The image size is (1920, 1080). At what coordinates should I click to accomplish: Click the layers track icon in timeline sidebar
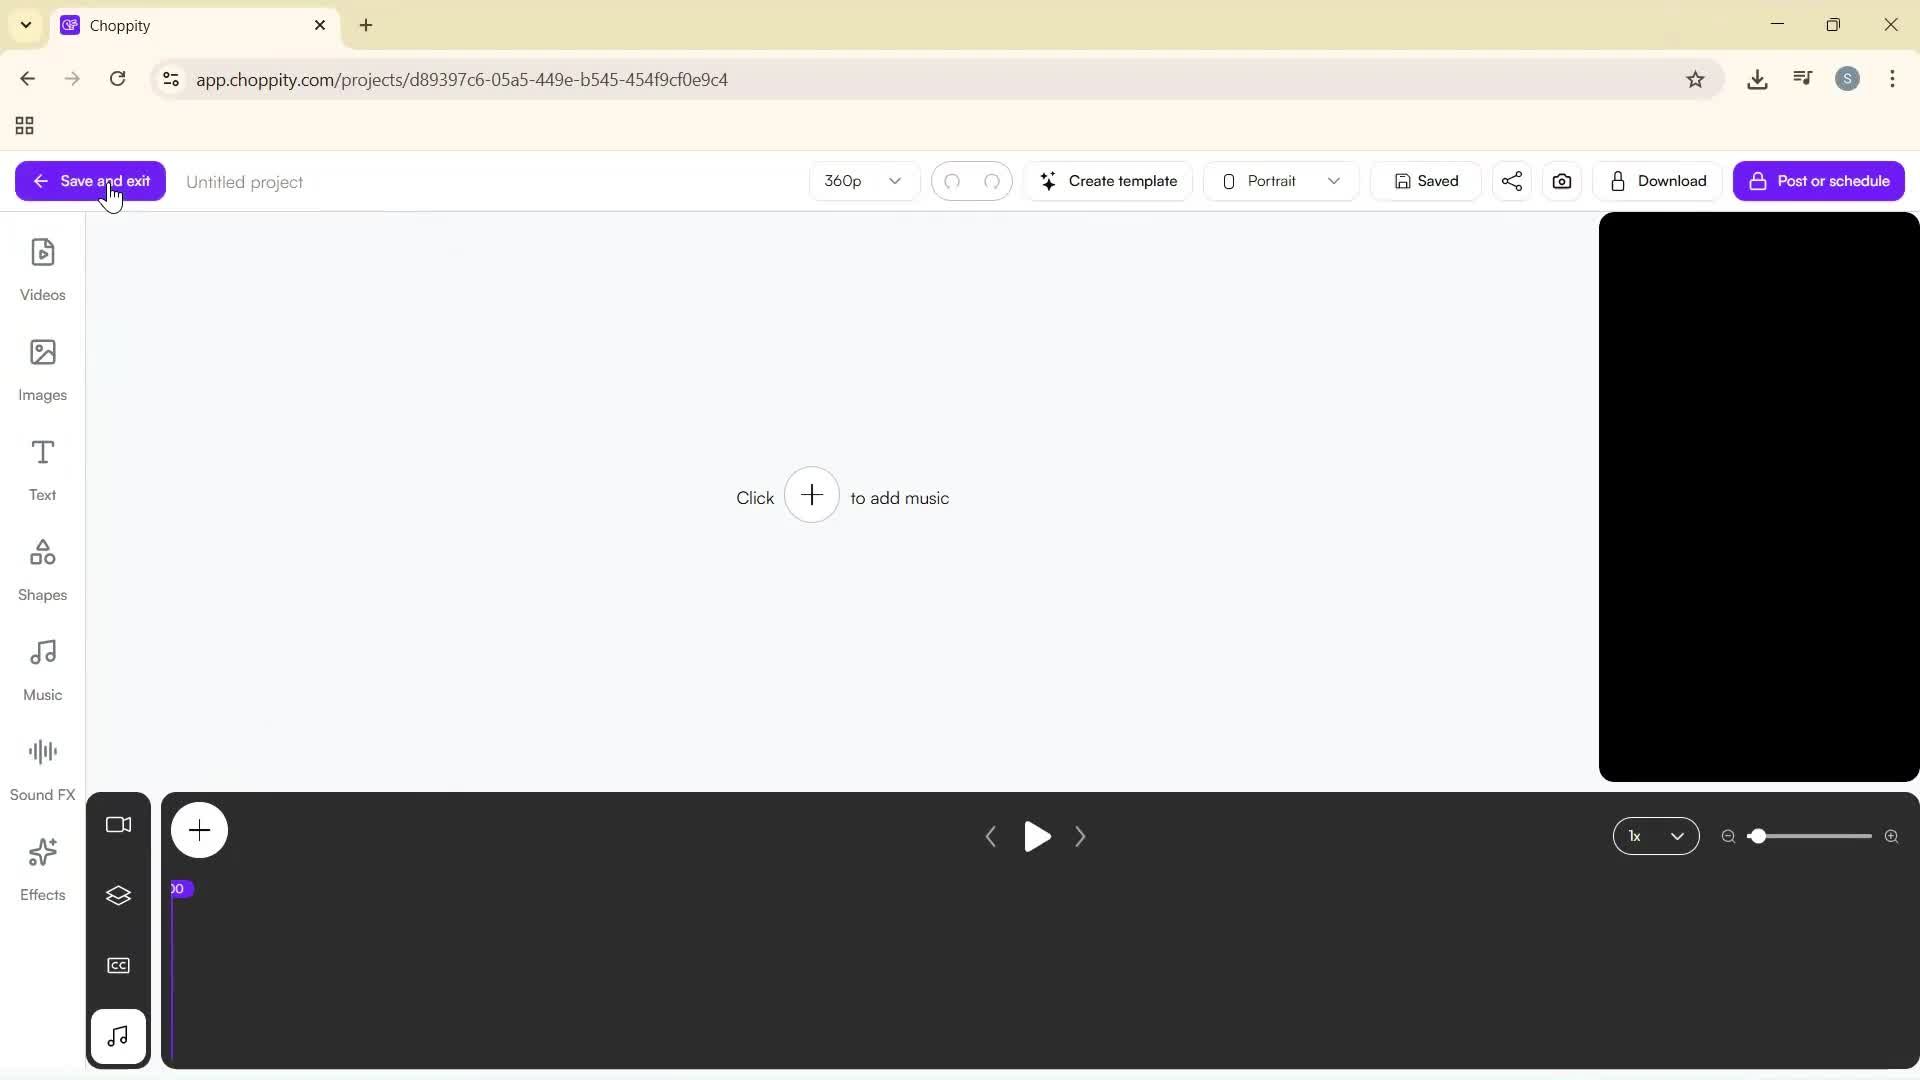[x=118, y=896]
